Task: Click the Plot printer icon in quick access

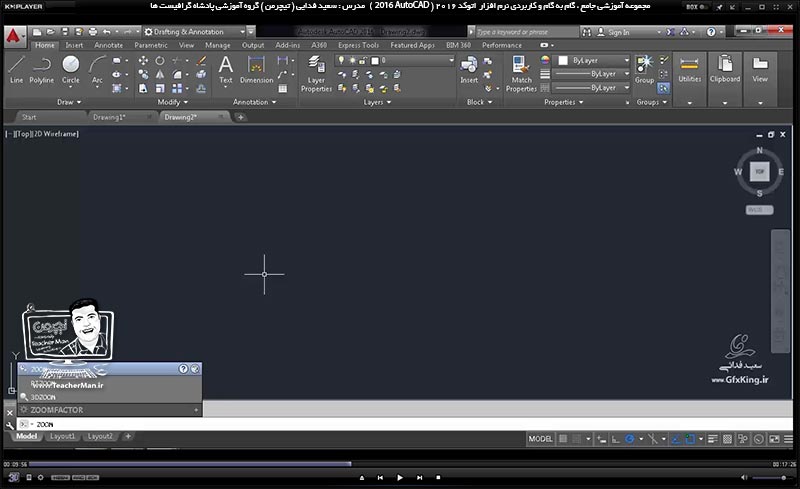Action: point(92,32)
